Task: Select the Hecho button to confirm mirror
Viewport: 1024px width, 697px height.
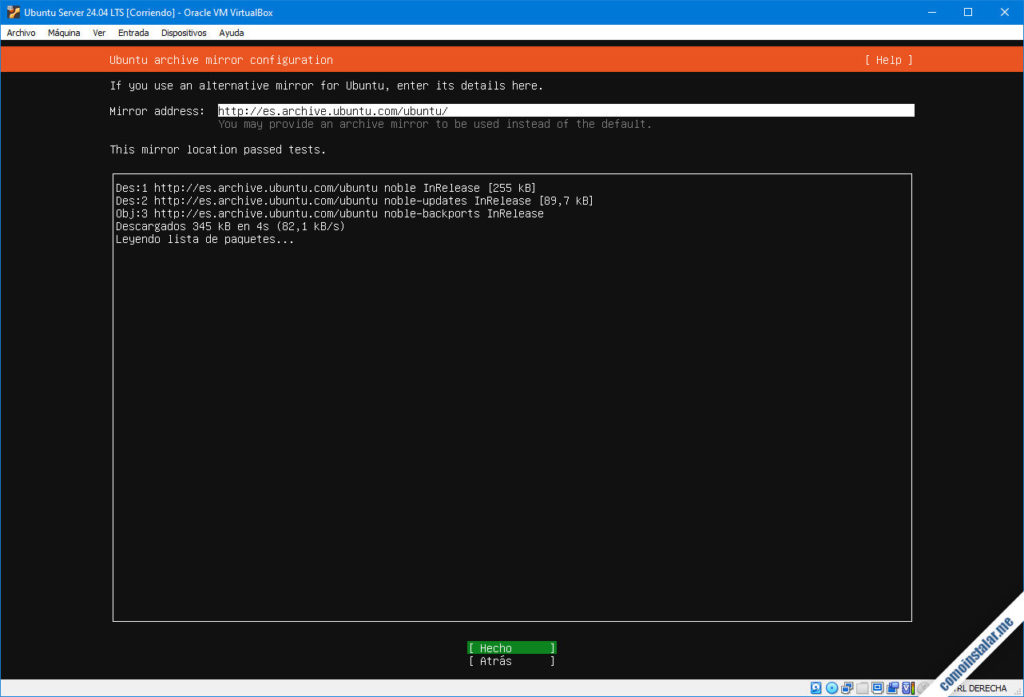Action: coord(511,647)
